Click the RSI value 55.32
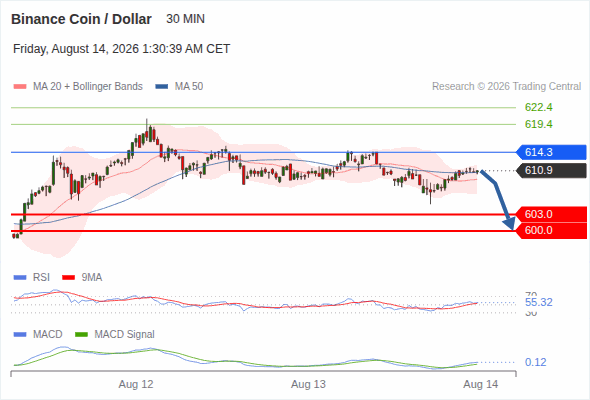 (538, 303)
